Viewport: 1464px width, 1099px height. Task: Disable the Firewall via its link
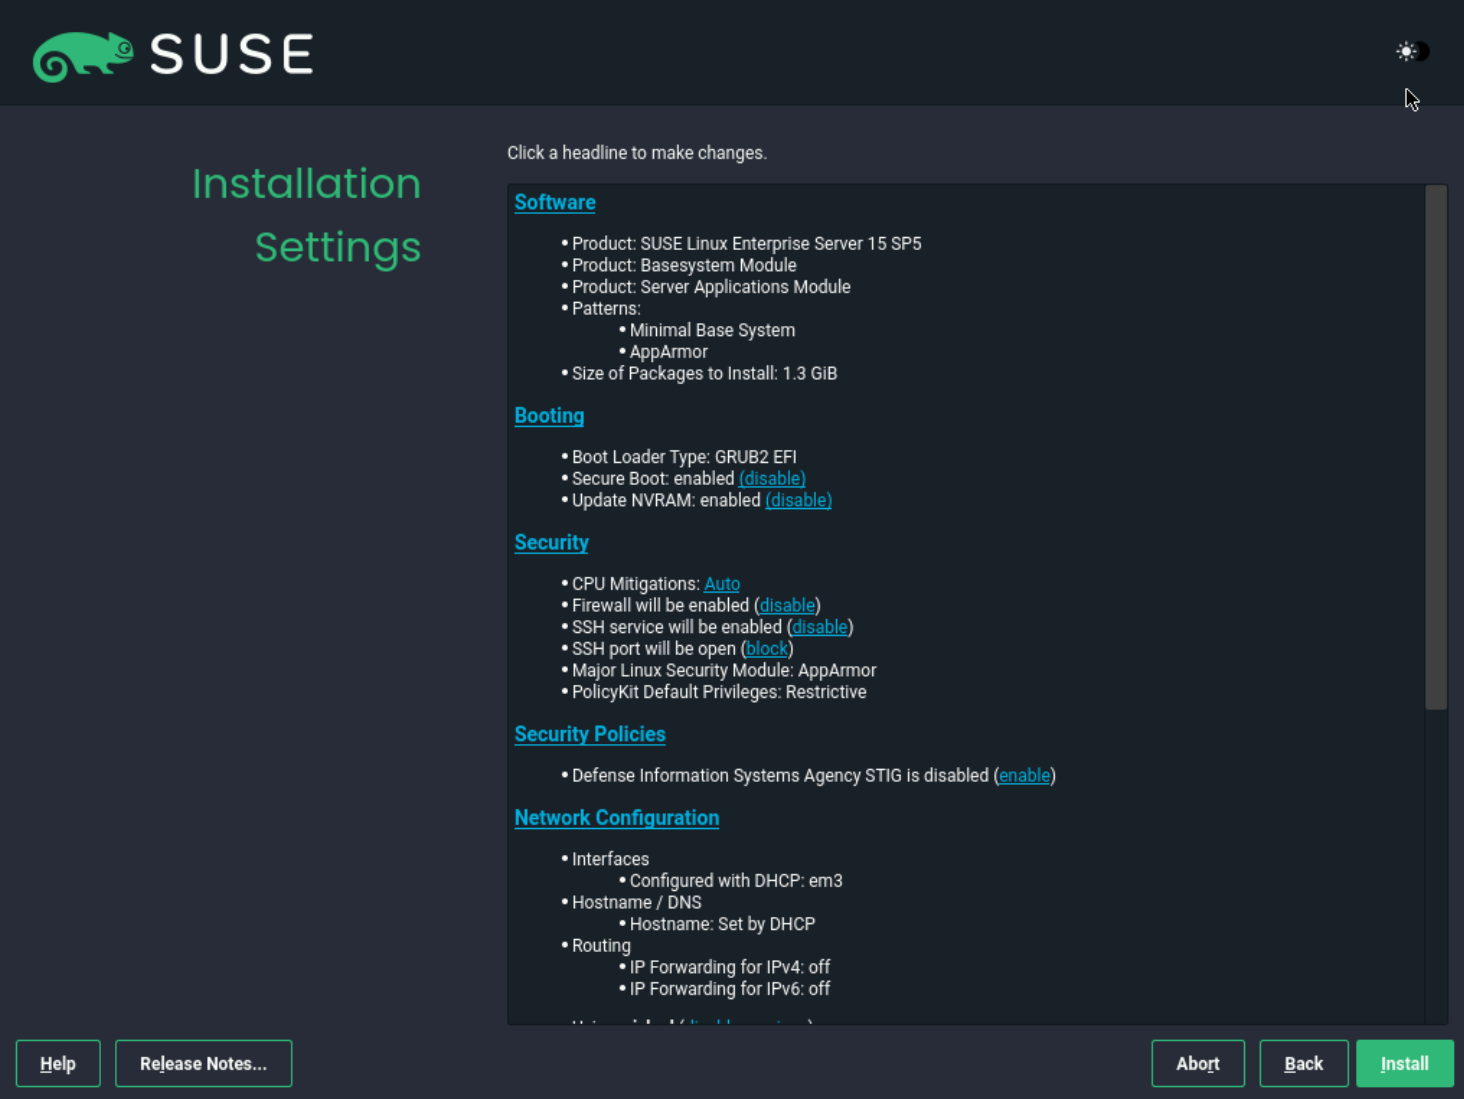click(787, 605)
